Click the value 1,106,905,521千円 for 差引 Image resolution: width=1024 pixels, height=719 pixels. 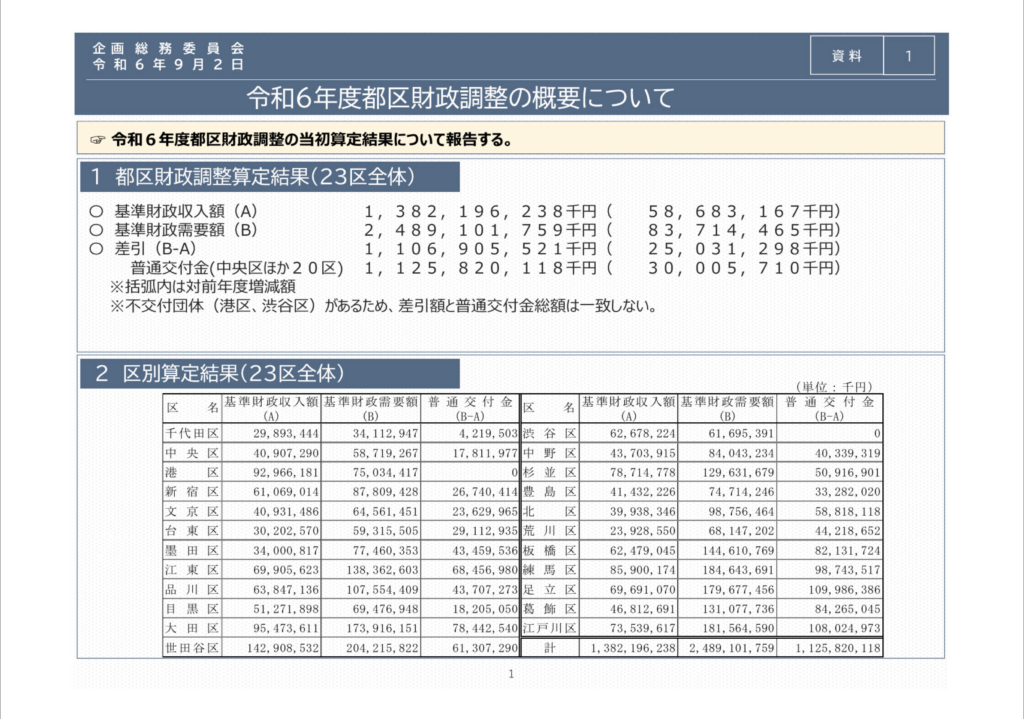coord(481,249)
